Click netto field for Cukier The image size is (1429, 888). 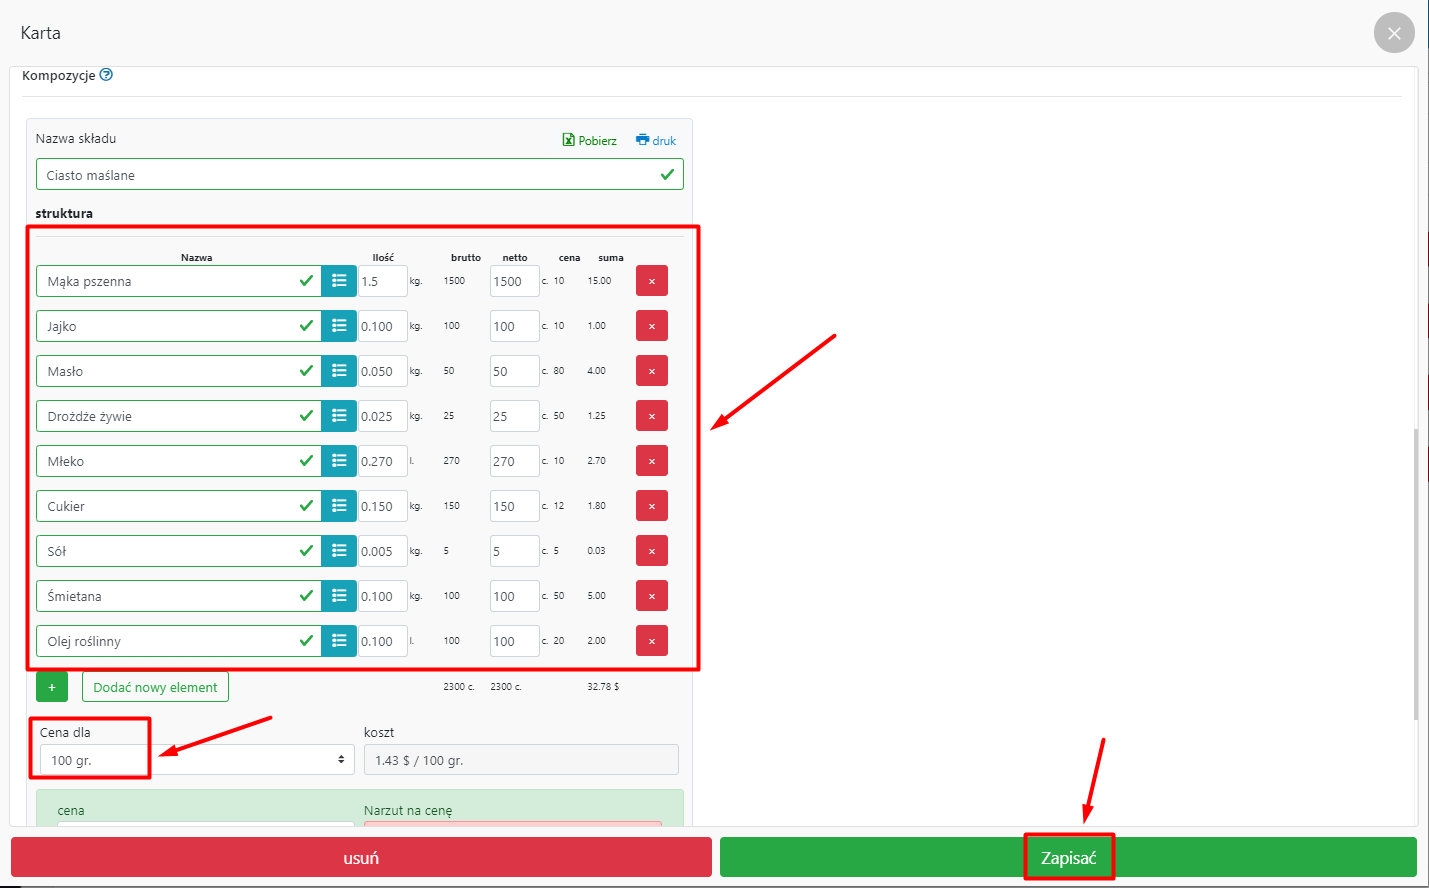click(x=513, y=506)
